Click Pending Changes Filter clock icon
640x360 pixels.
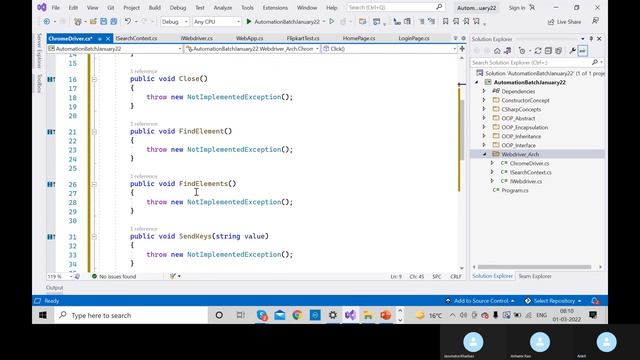click(522, 51)
